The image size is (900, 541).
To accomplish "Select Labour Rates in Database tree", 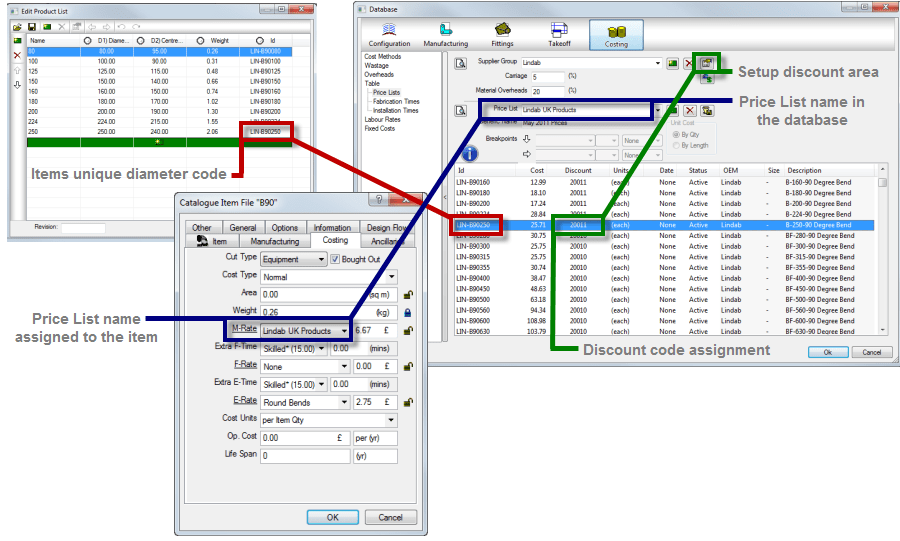I will tap(382, 119).
